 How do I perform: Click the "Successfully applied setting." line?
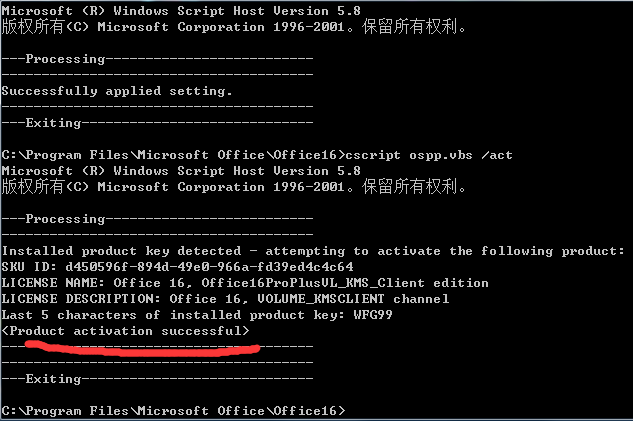click(117, 91)
